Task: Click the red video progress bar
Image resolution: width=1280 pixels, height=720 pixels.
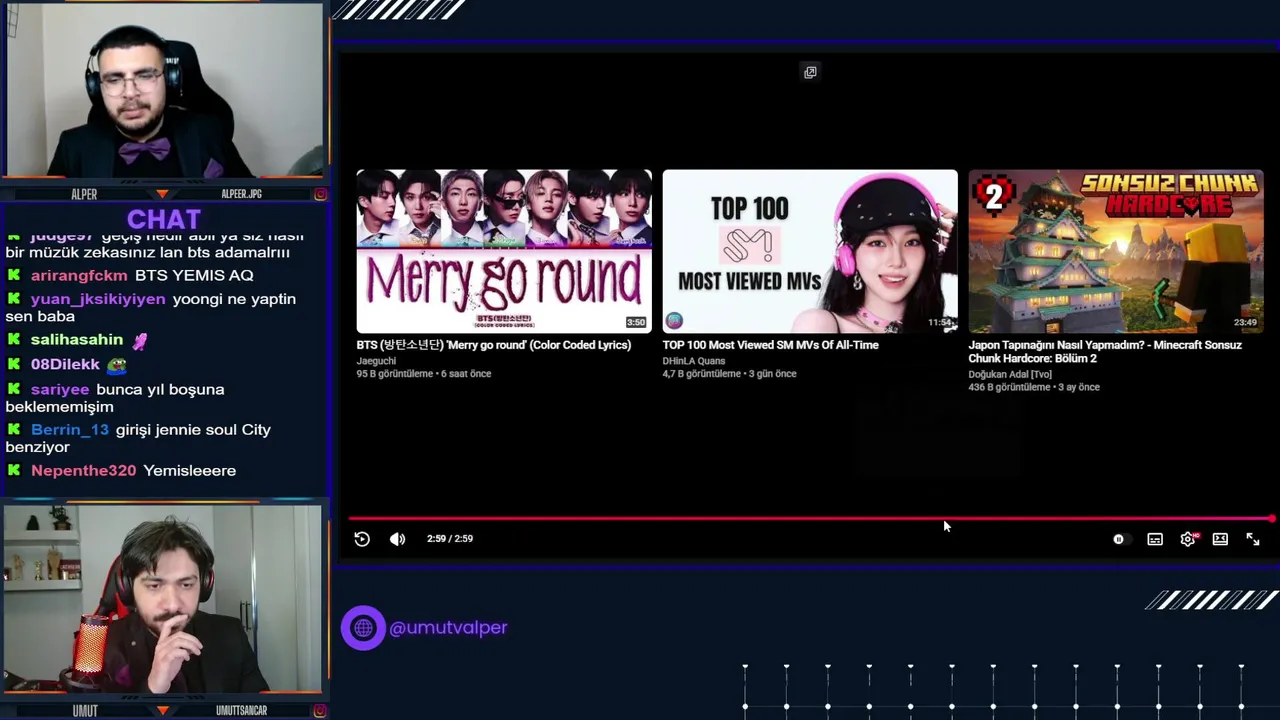Action: tap(810, 518)
